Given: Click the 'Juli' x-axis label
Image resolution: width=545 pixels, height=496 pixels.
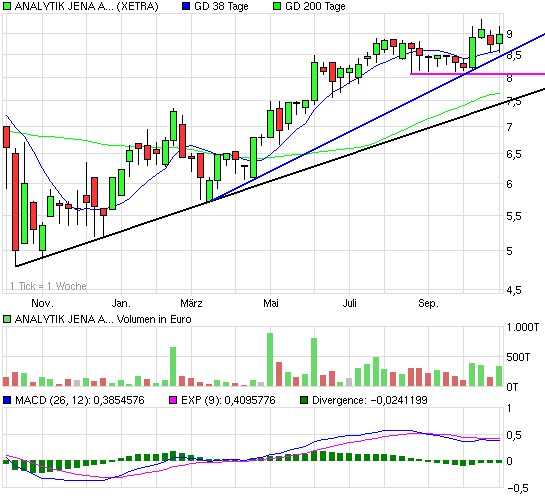Looking at the screenshot, I should (x=349, y=303).
